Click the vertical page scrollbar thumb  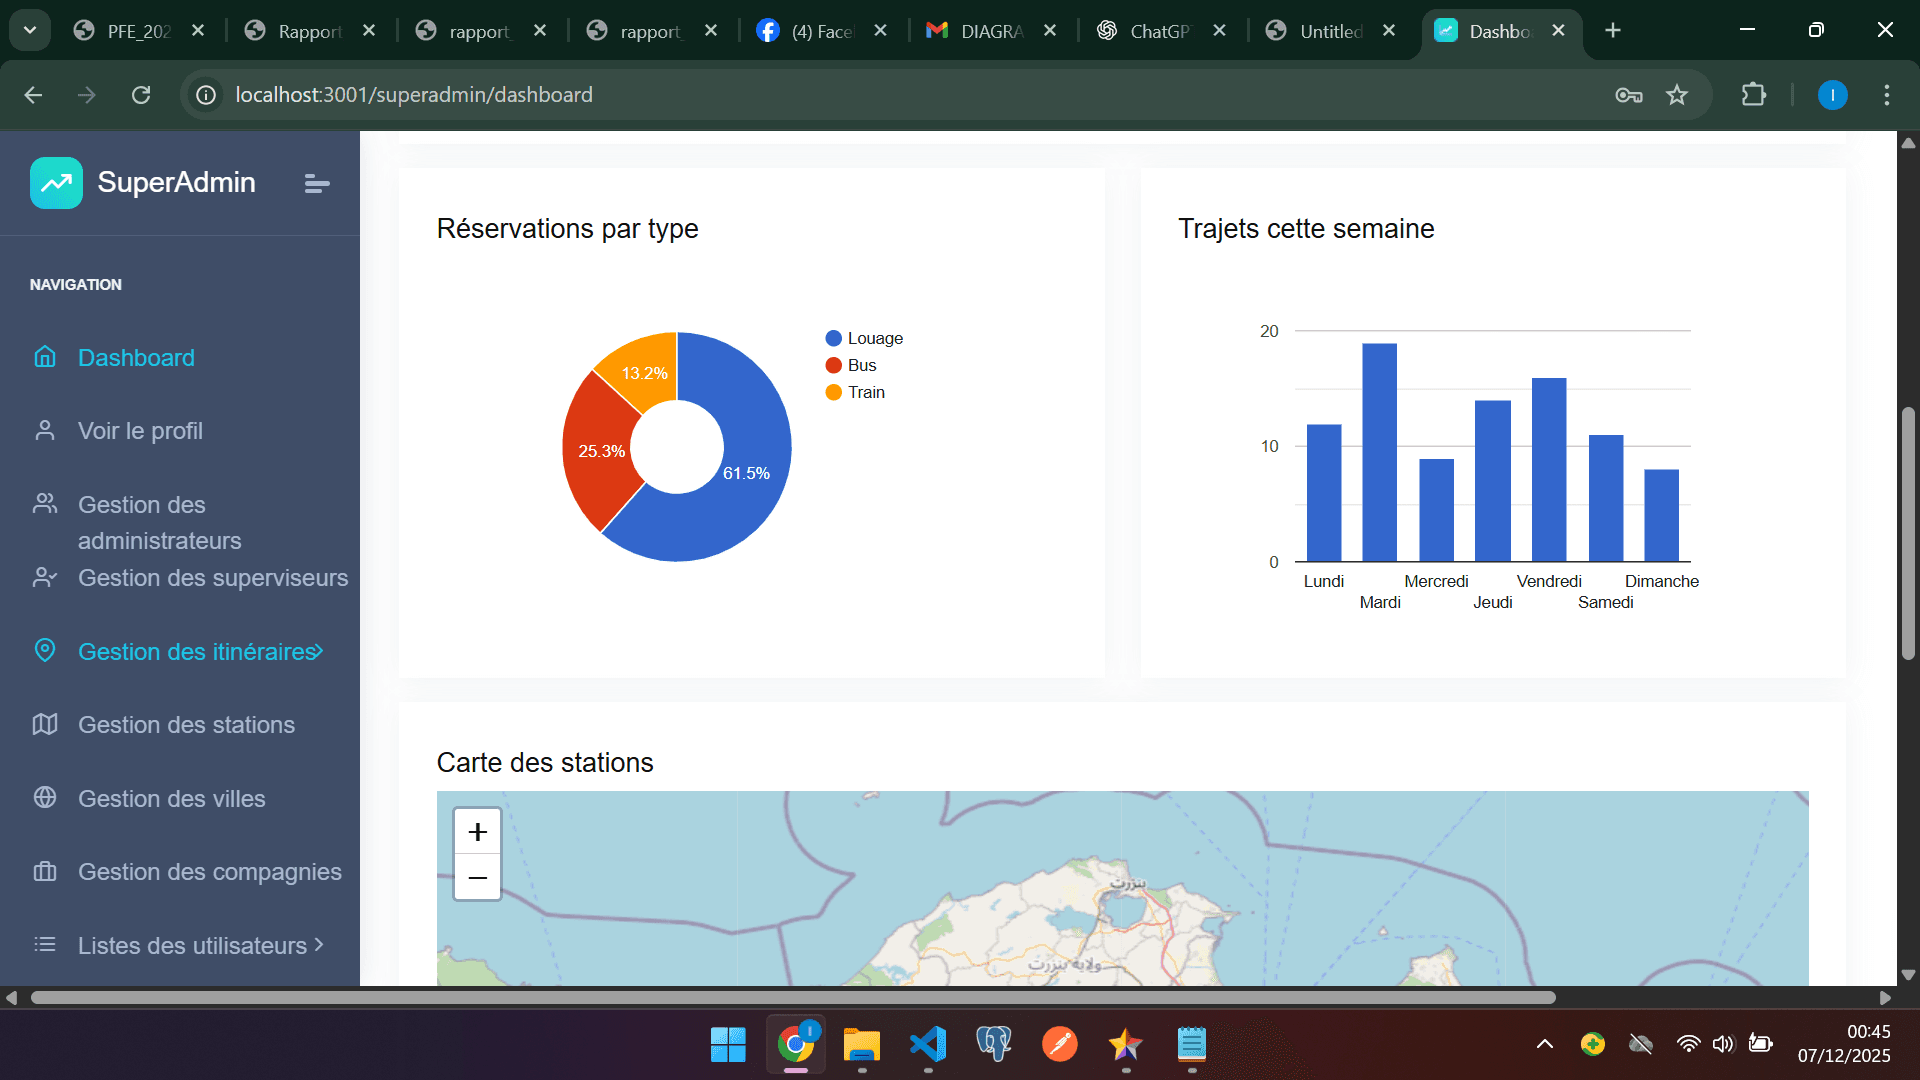(x=1908, y=533)
